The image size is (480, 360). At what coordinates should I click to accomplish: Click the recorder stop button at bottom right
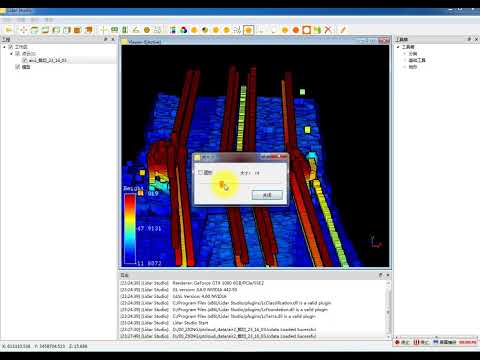pos(402,342)
